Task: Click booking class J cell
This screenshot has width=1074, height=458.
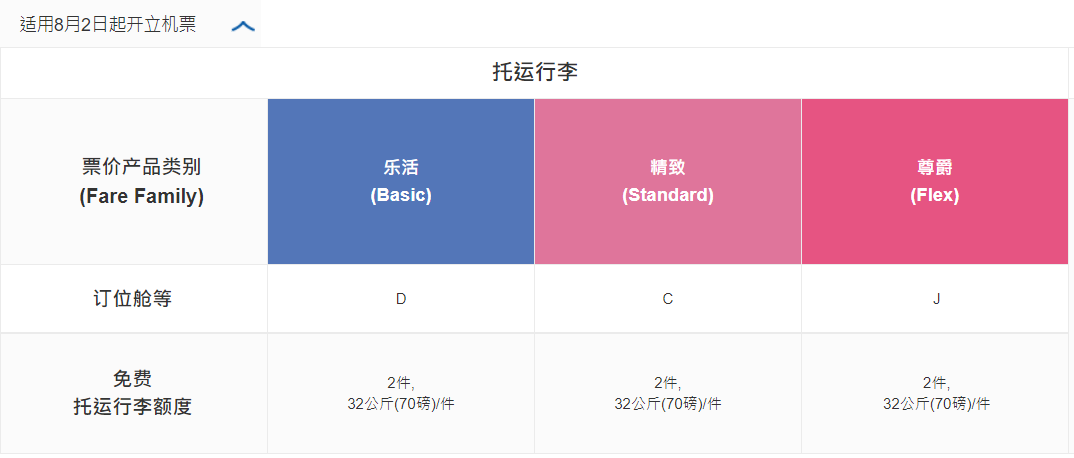Action: point(936,298)
